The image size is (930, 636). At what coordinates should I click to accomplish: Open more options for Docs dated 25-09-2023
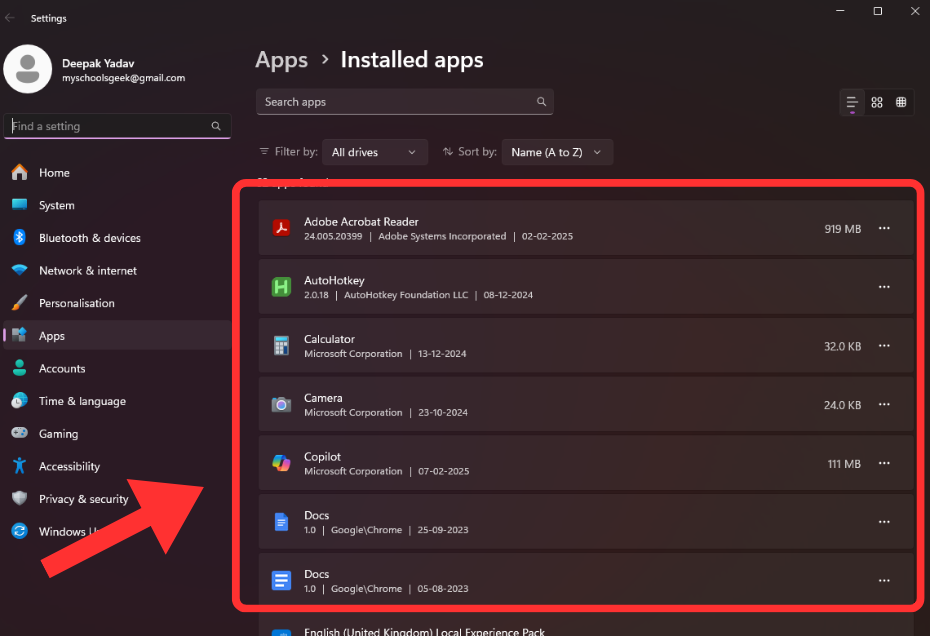[x=884, y=522]
